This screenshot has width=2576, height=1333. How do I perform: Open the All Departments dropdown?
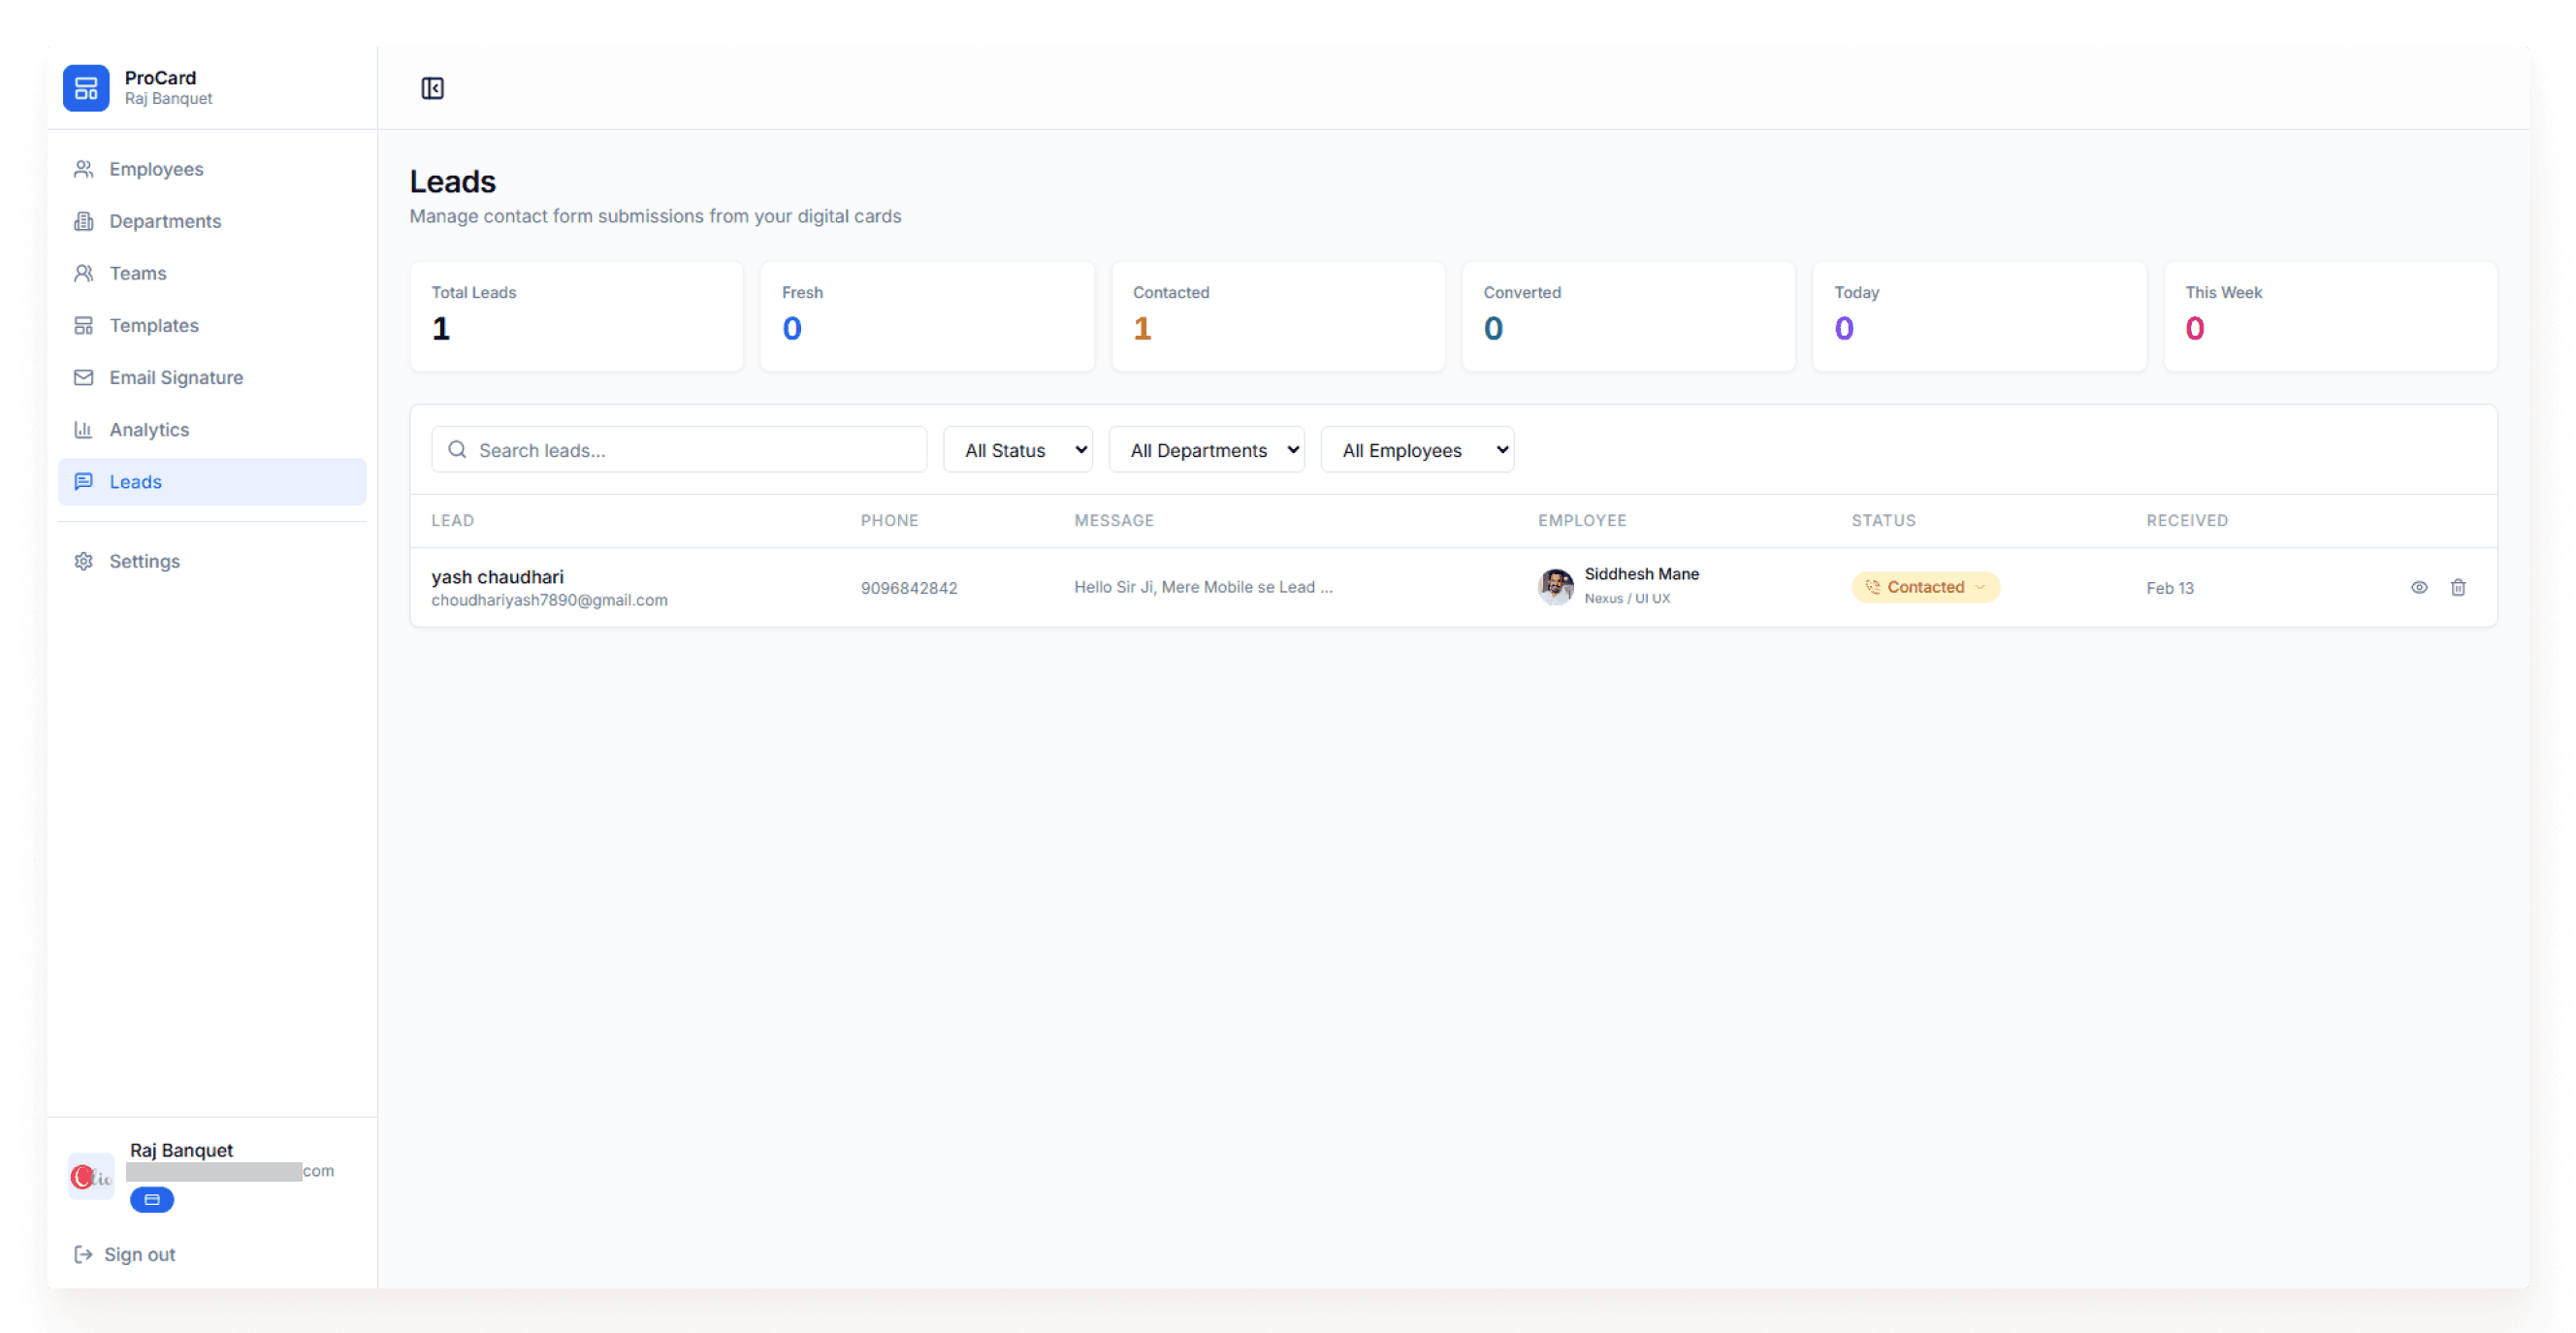(x=1206, y=449)
